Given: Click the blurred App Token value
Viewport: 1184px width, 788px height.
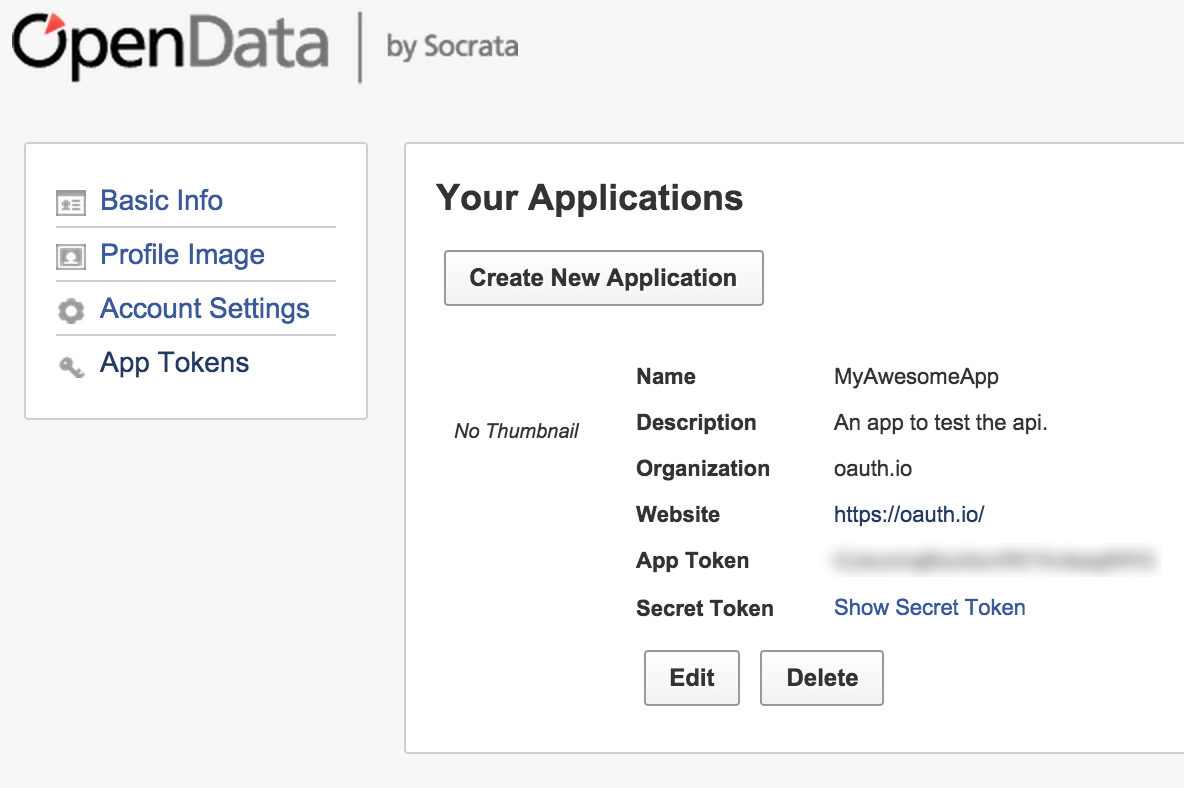Looking at the screenshot, I should pos(994,560).
